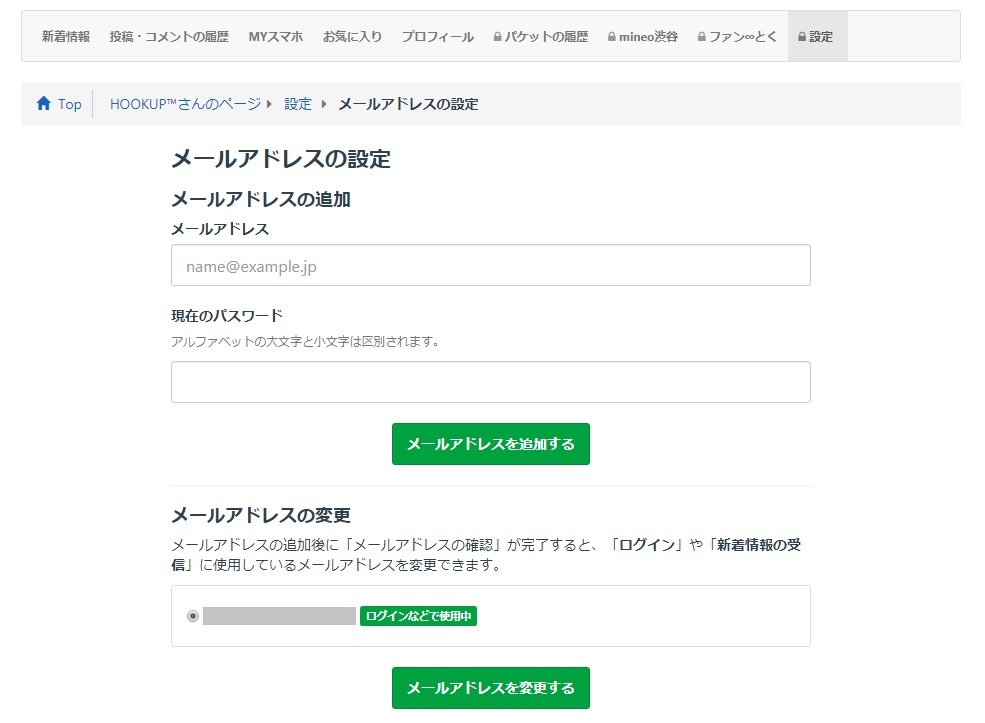Image resolution: width=985 pixels, height=723 pixels.
Task: Click the home icon beside Top
Action: (43, 104)
